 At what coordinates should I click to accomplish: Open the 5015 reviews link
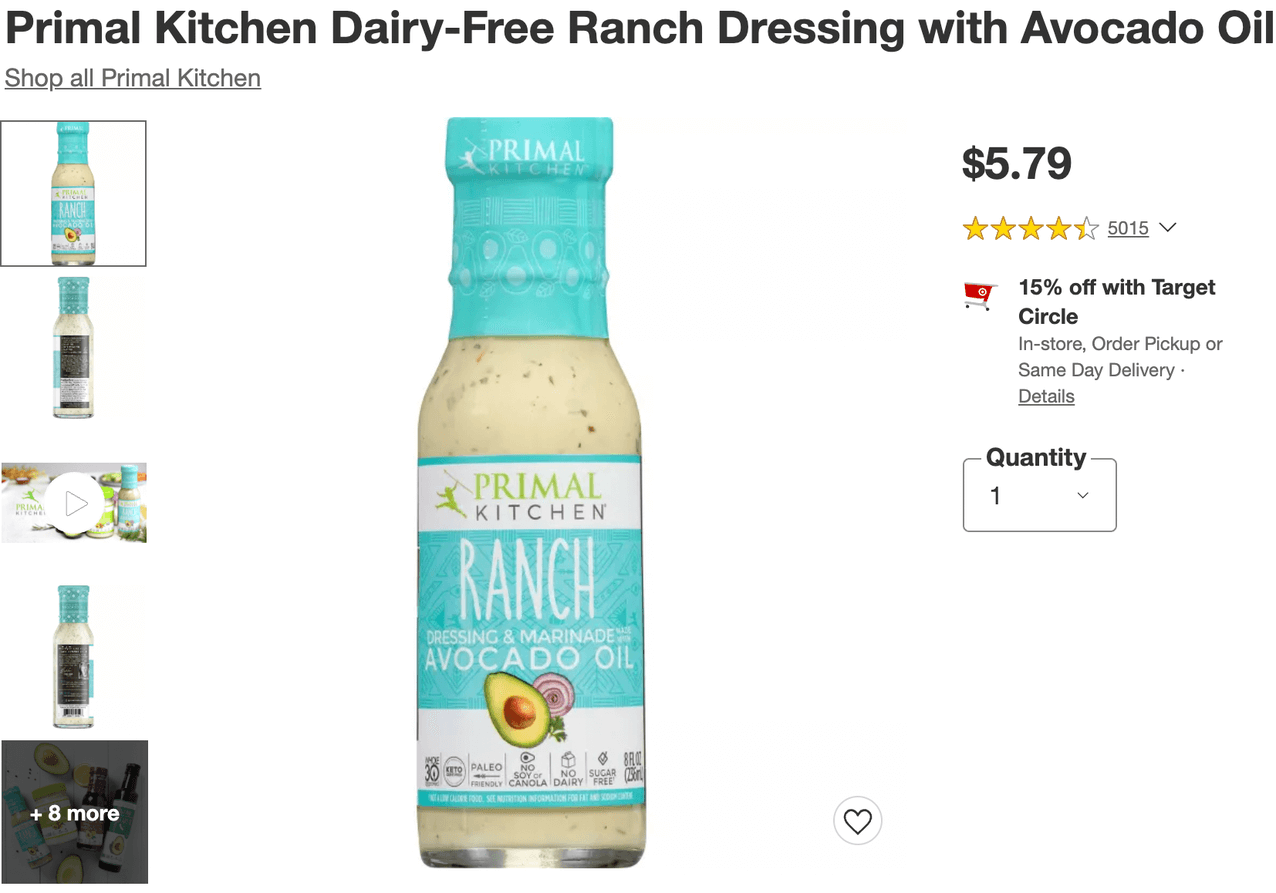click(1128, 228)
